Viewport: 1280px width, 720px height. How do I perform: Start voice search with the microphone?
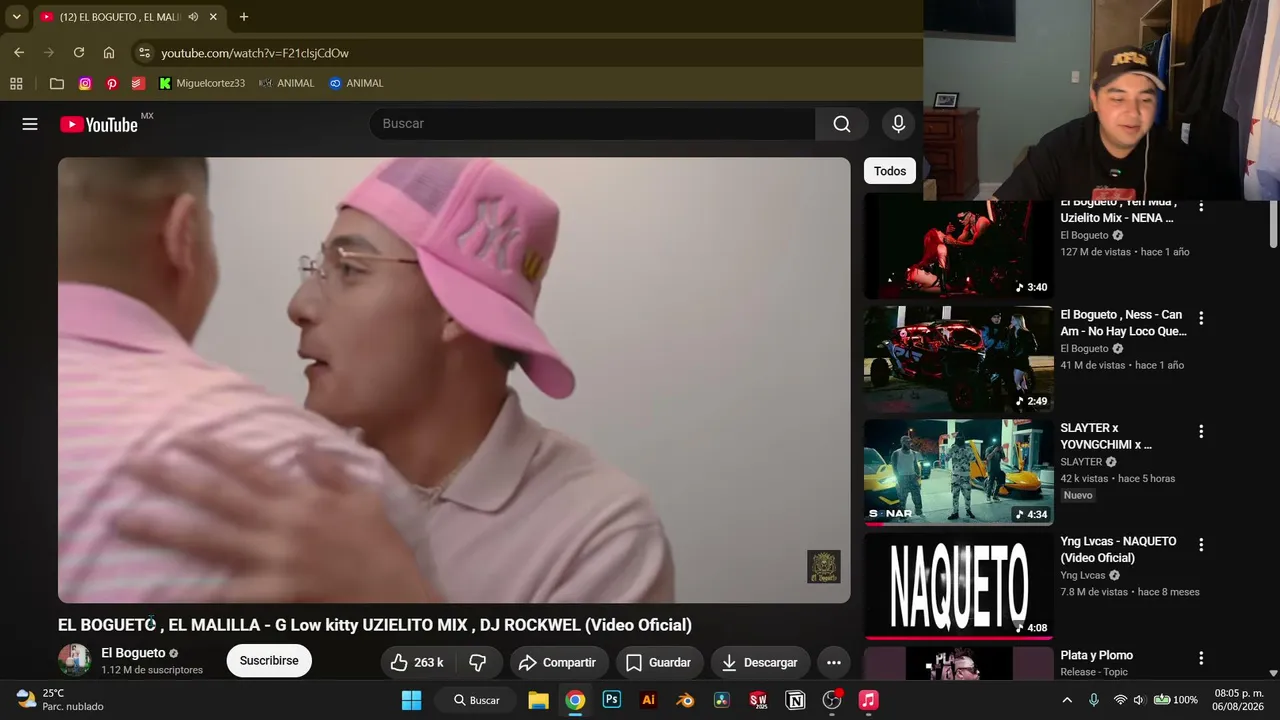898,124
